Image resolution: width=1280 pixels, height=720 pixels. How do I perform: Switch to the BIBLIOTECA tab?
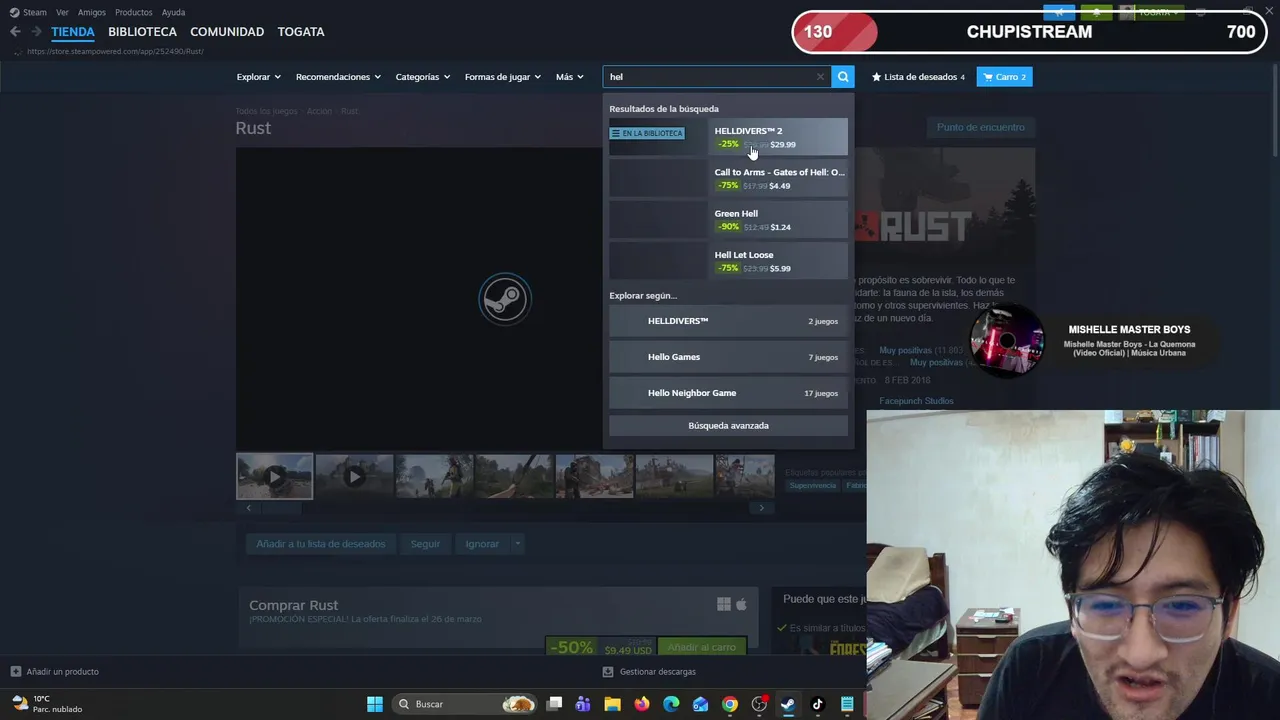click(x=142, y=32)
